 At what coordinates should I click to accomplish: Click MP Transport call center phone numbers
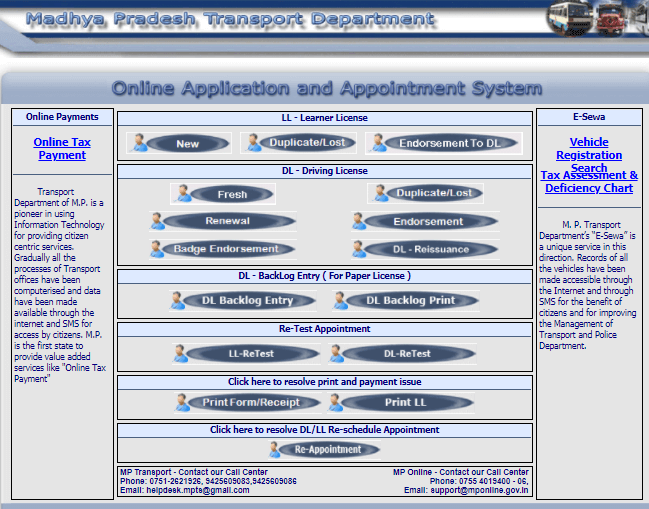click(223, 481)
